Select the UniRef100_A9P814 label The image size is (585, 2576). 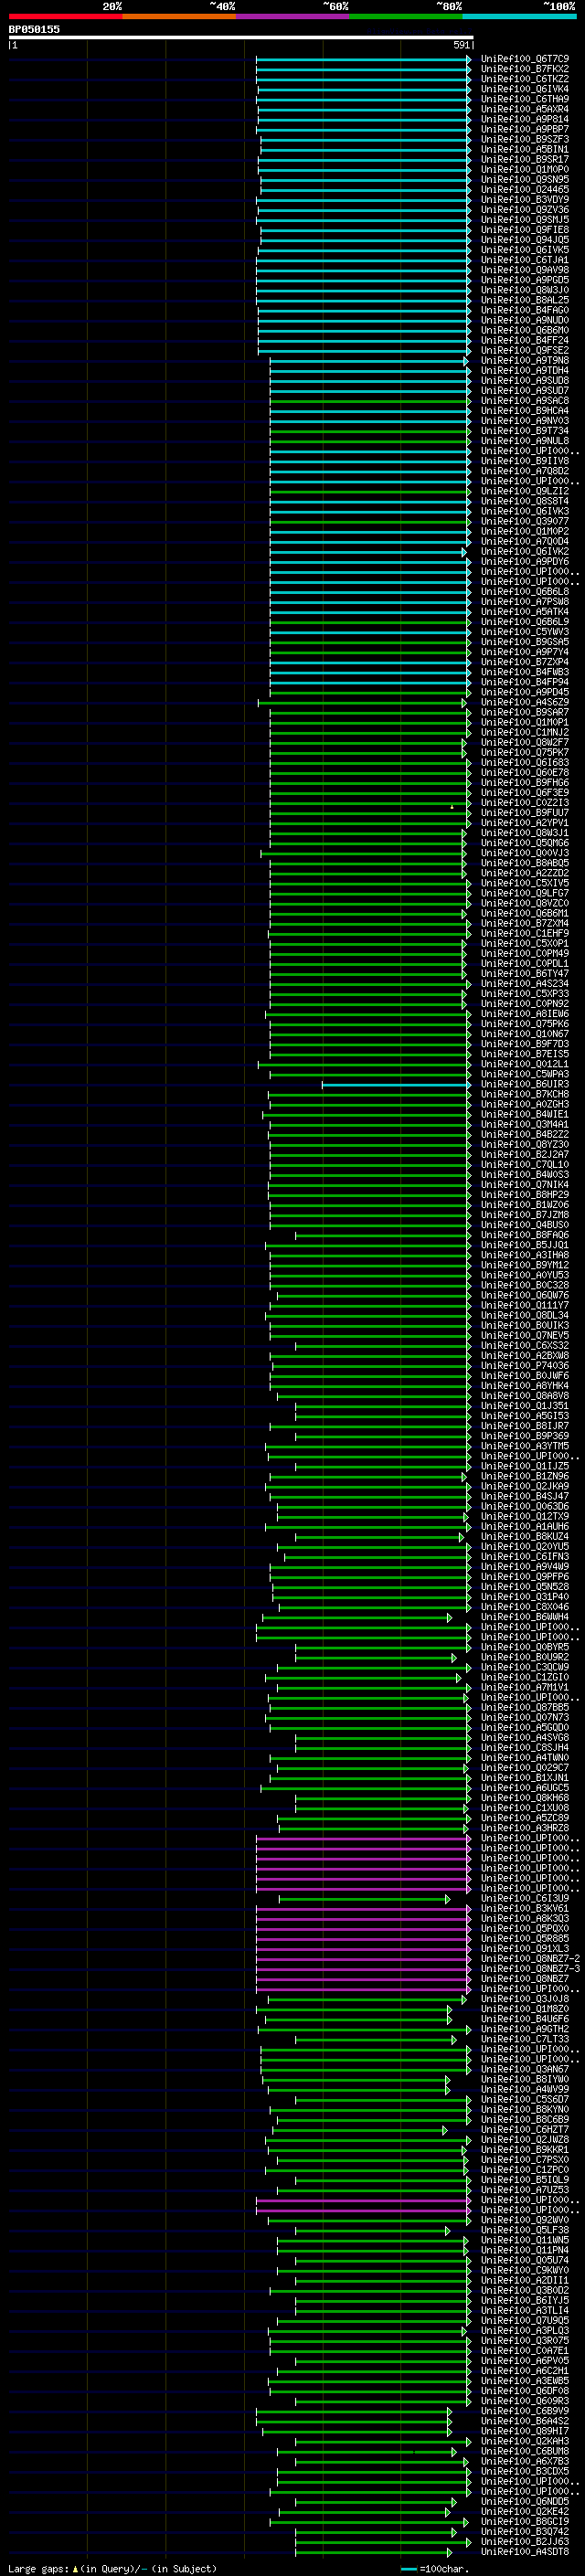[x=525, y=119]
